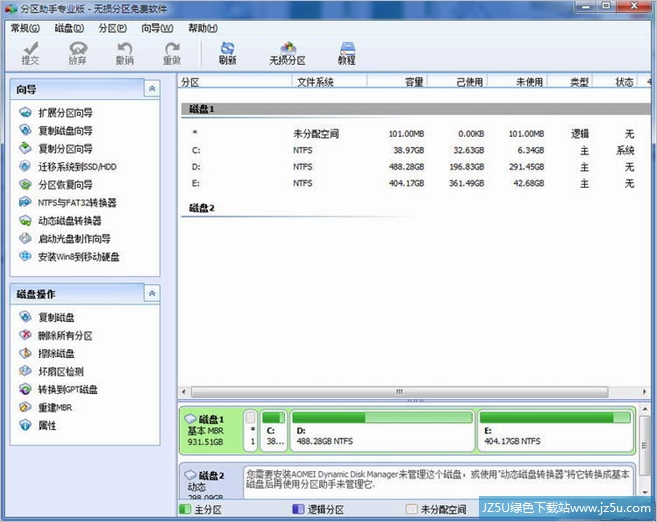This screenshot has width=657, height=522.
Task: Select the C: partition row in list
Action: coord(413,150)
